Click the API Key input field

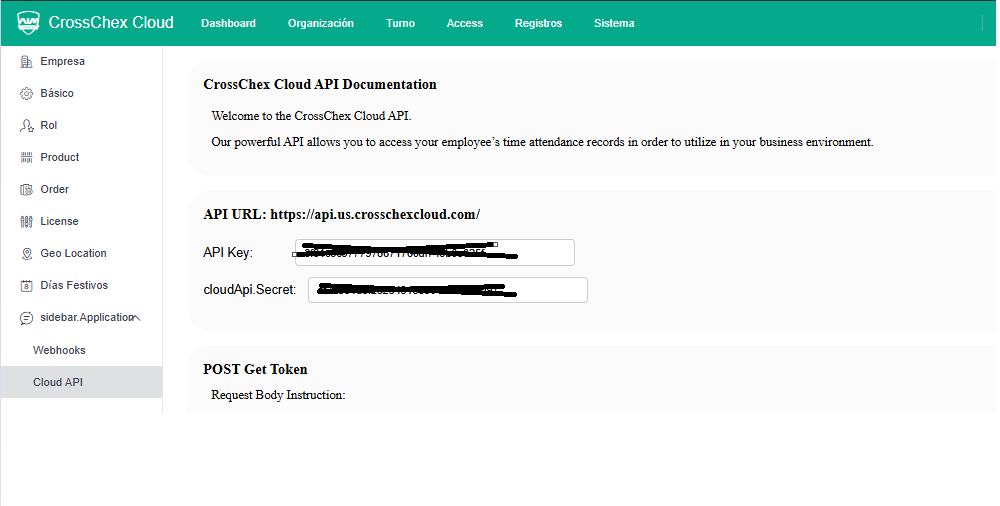tap(435, 253)
